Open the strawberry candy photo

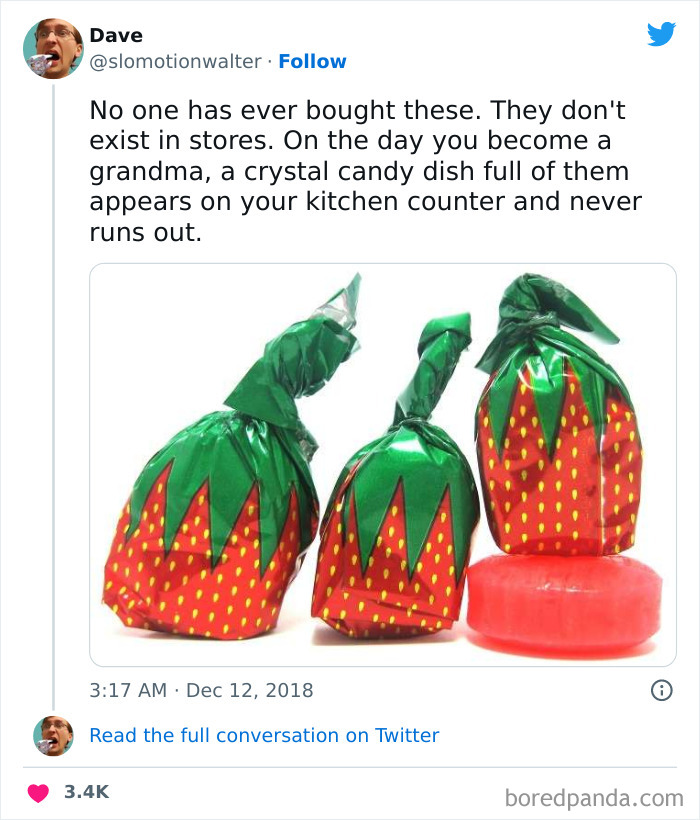click(x=383, y=465)
